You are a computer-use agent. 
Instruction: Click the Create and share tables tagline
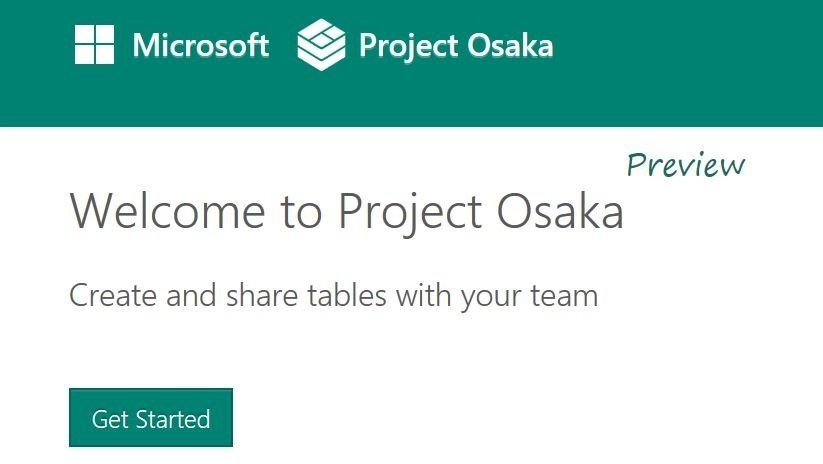[334, 296]
